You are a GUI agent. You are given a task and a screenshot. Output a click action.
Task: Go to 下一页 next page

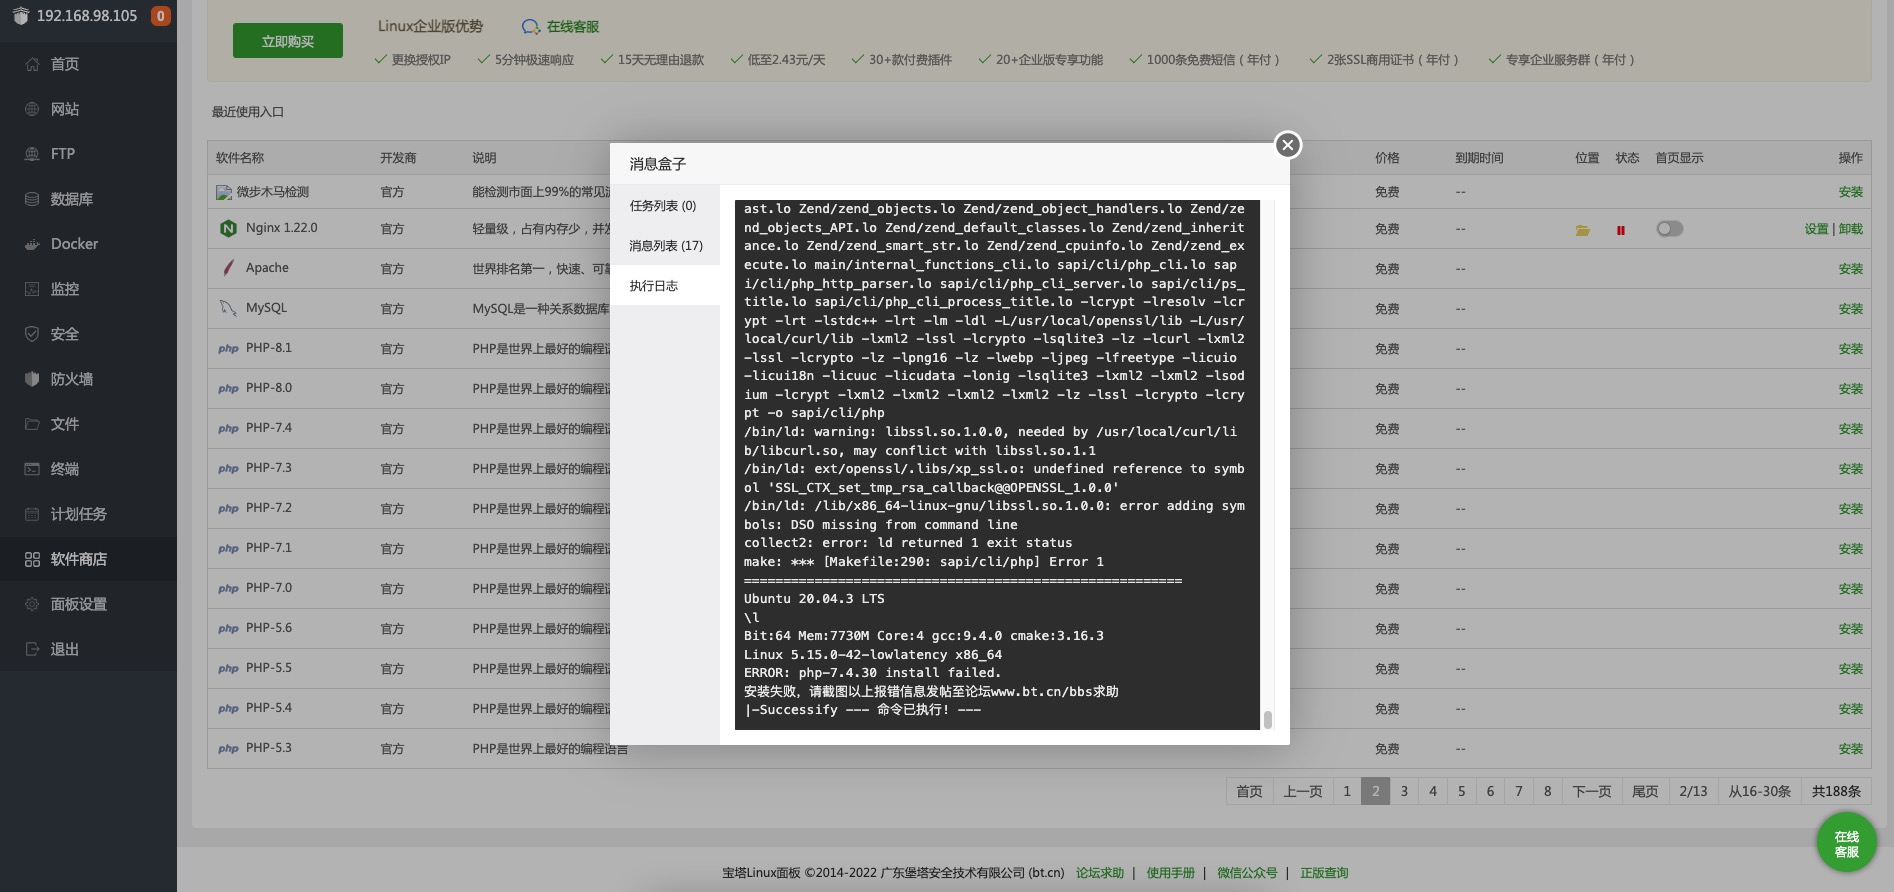tap(1591, 791)
